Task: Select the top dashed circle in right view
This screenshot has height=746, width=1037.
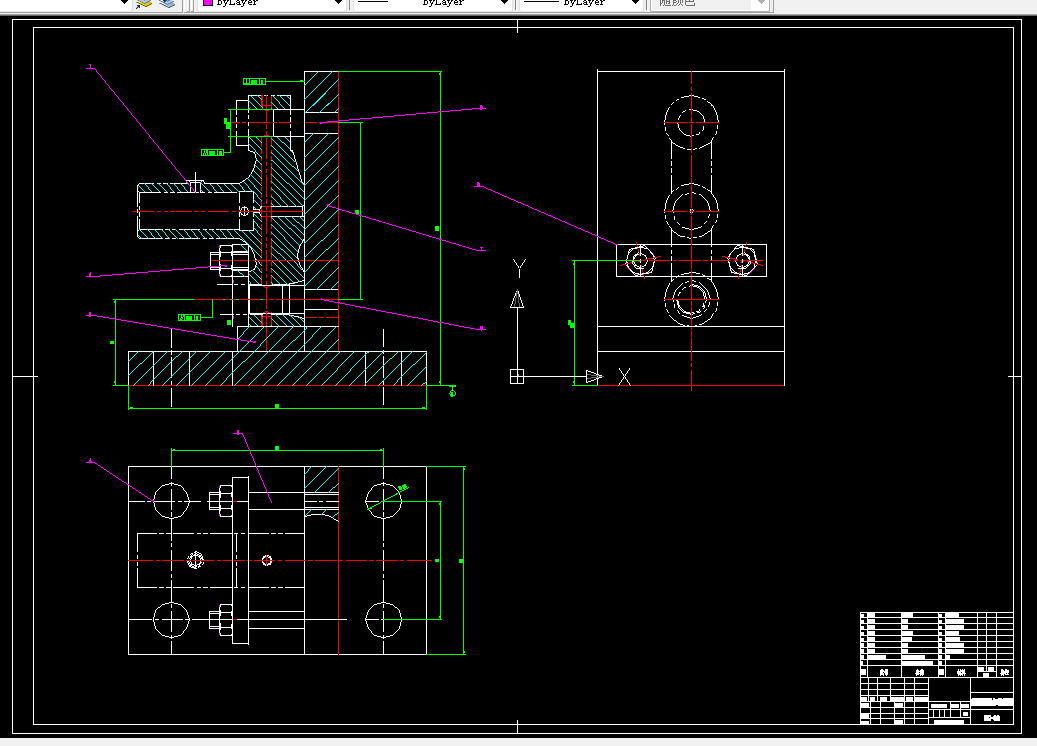Action: [692, 122]
